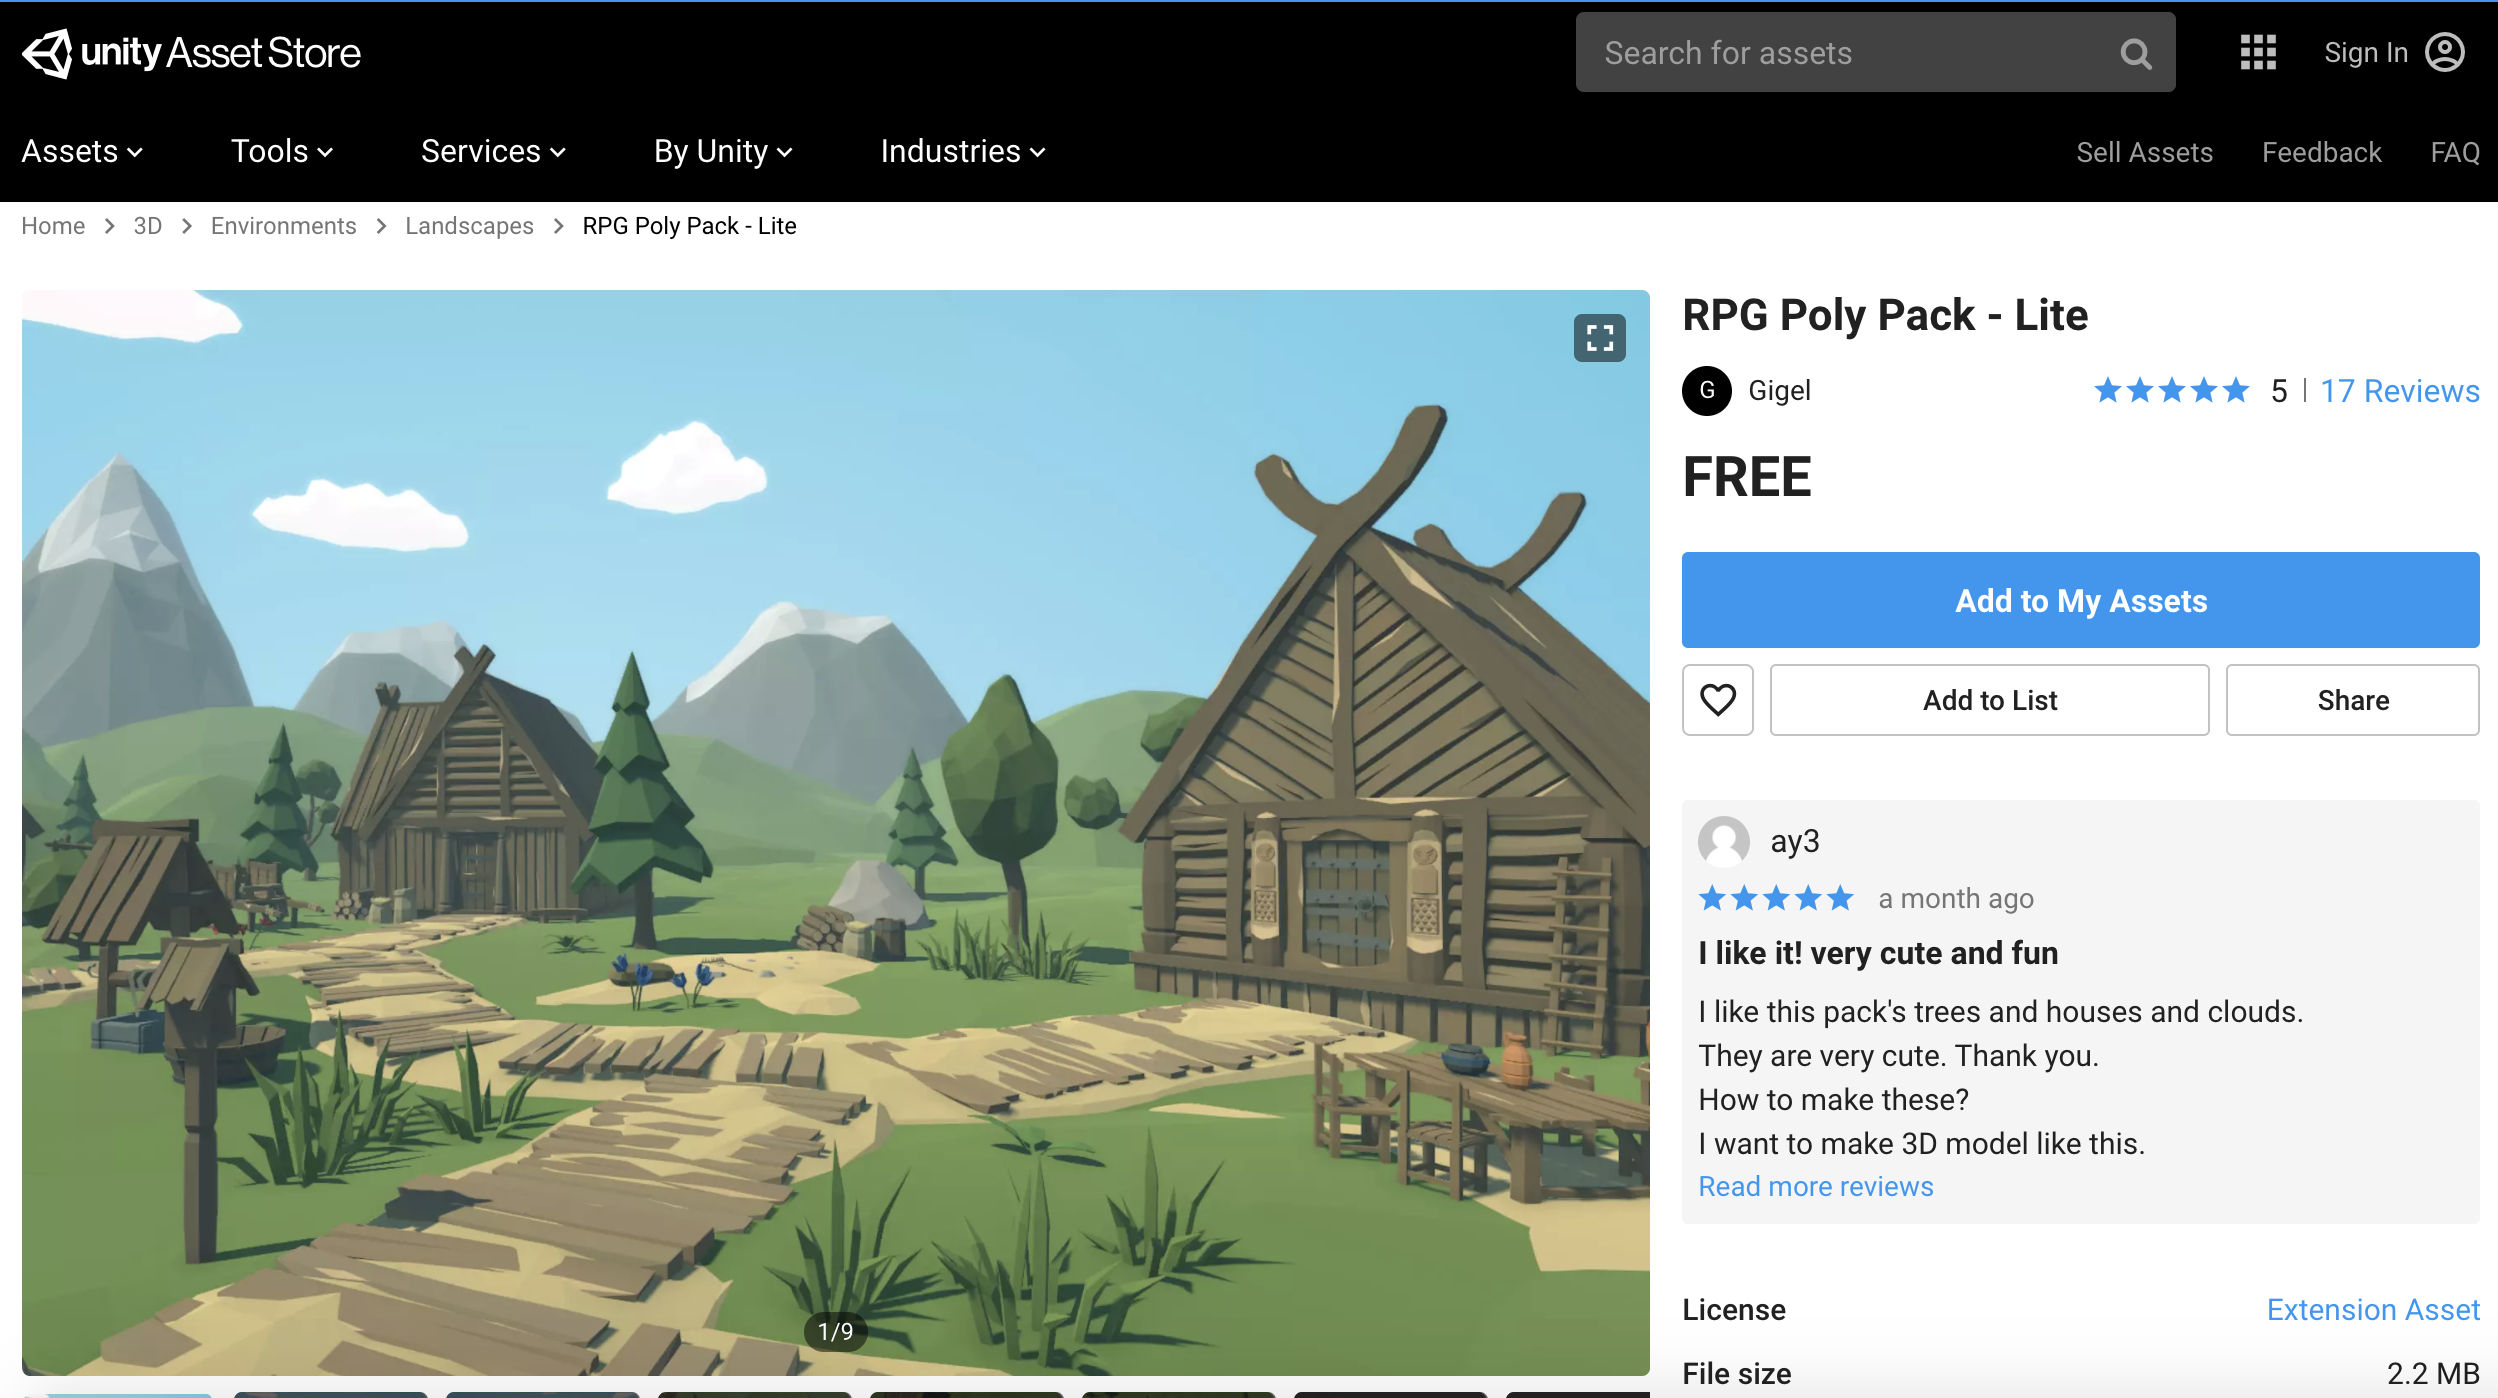
Task: Expand the By Unity dropdown
Action: point(723,152)
